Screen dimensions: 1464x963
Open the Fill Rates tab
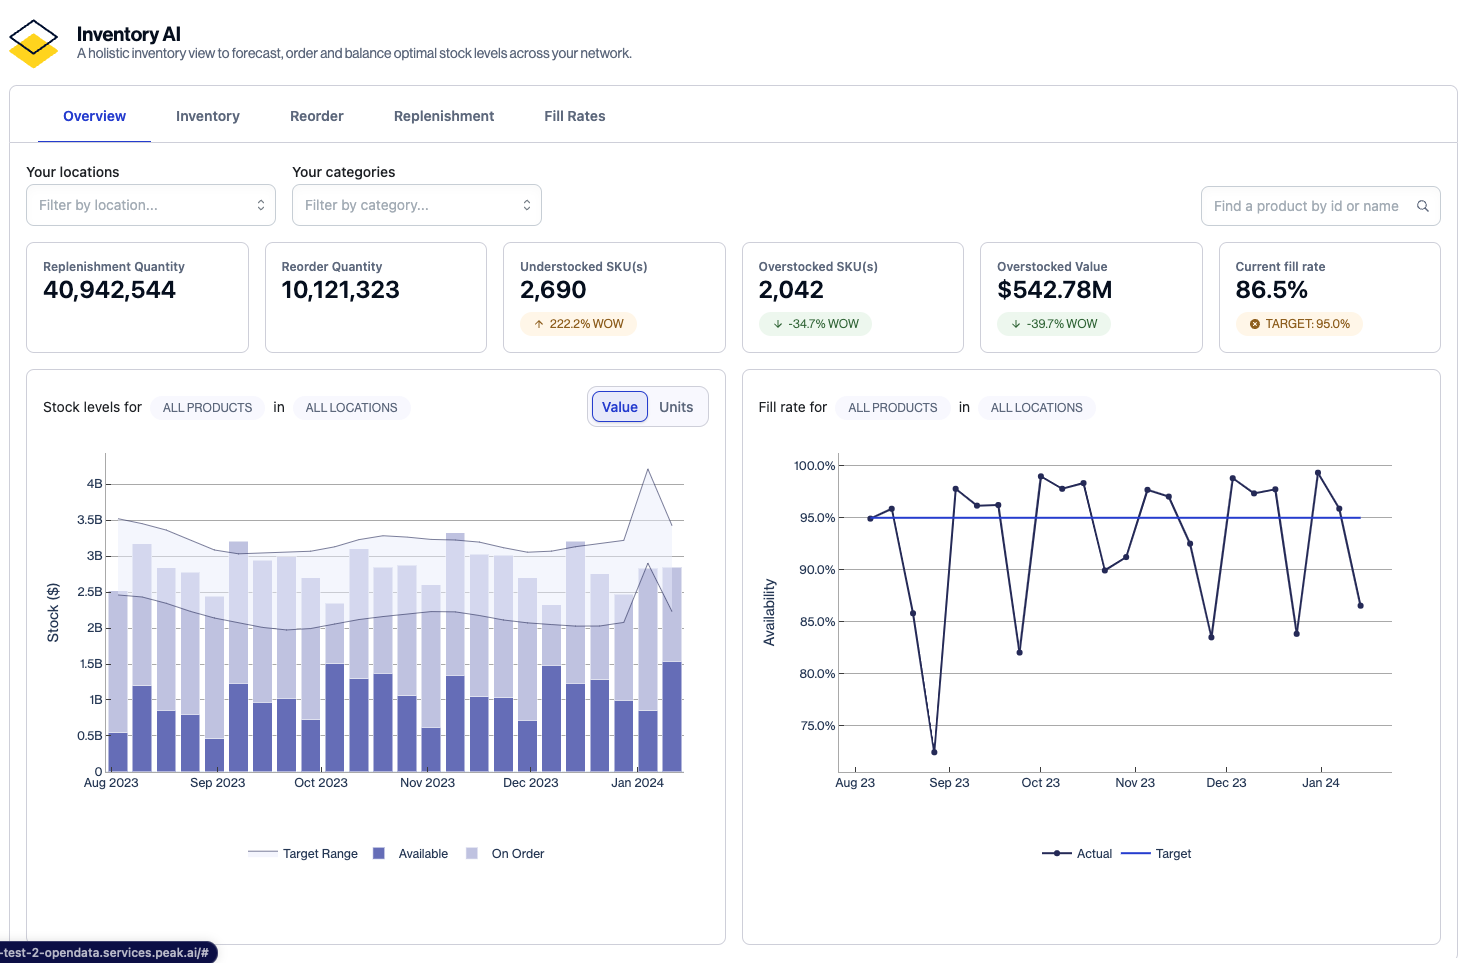574,116
